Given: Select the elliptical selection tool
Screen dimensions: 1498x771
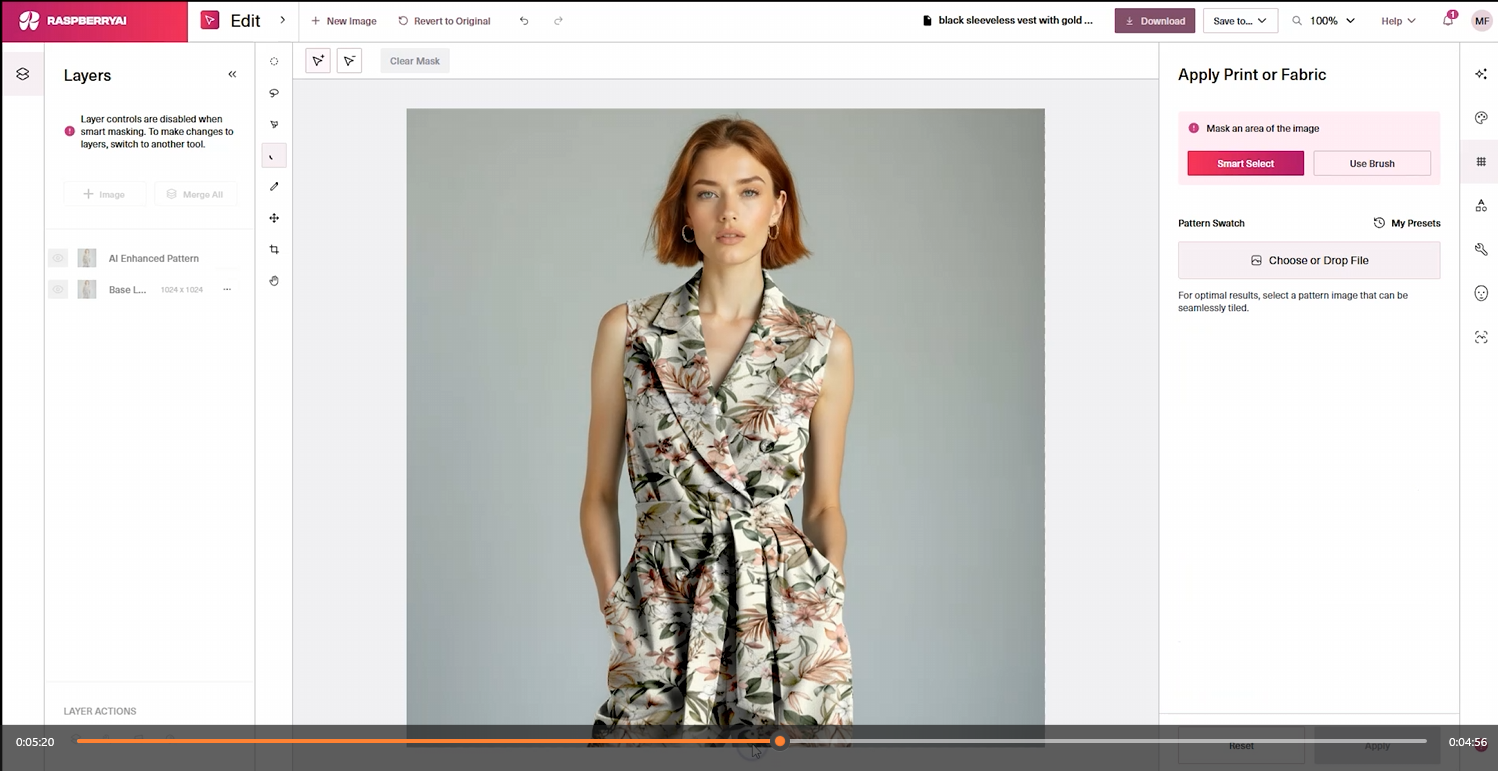Looking at the screenshot, I should 274,62.
